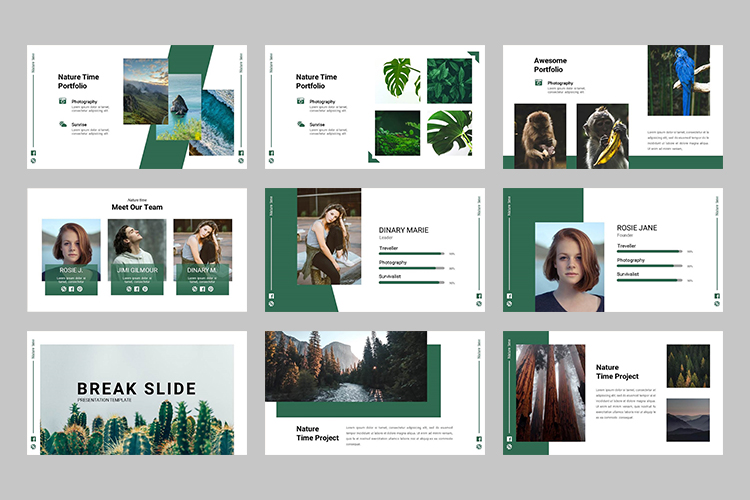Click cloud icon beside Sunrise on leaf portfolio slide

(300, 124)
